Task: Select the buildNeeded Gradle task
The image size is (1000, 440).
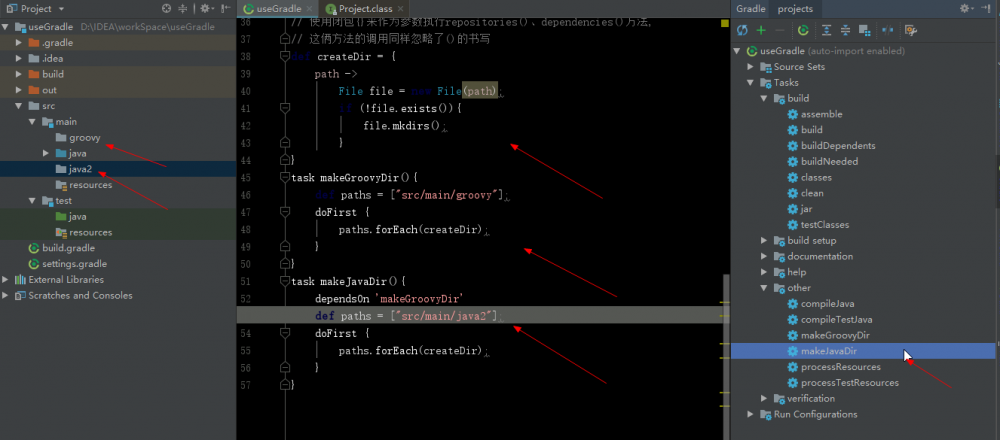Action: point(829,161)
